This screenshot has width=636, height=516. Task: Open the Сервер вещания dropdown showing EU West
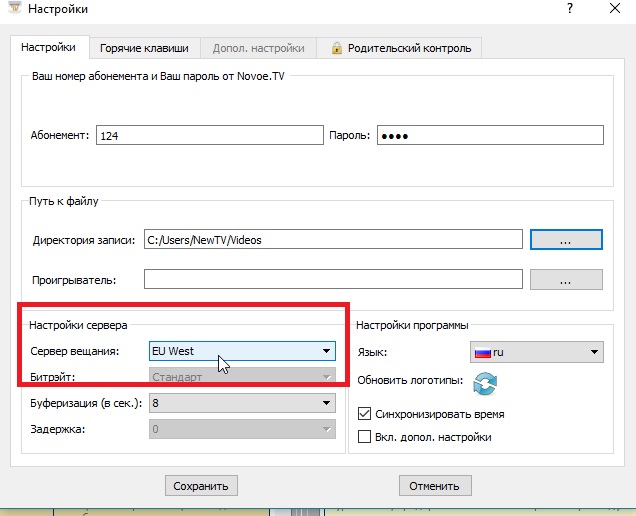point(242,351)
